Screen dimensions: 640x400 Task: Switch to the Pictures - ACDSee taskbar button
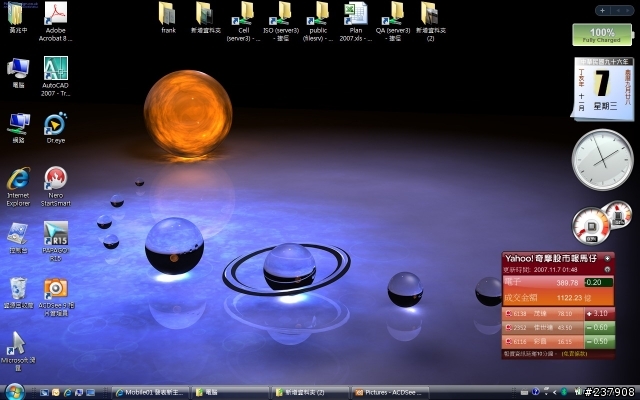click(390, 393)
